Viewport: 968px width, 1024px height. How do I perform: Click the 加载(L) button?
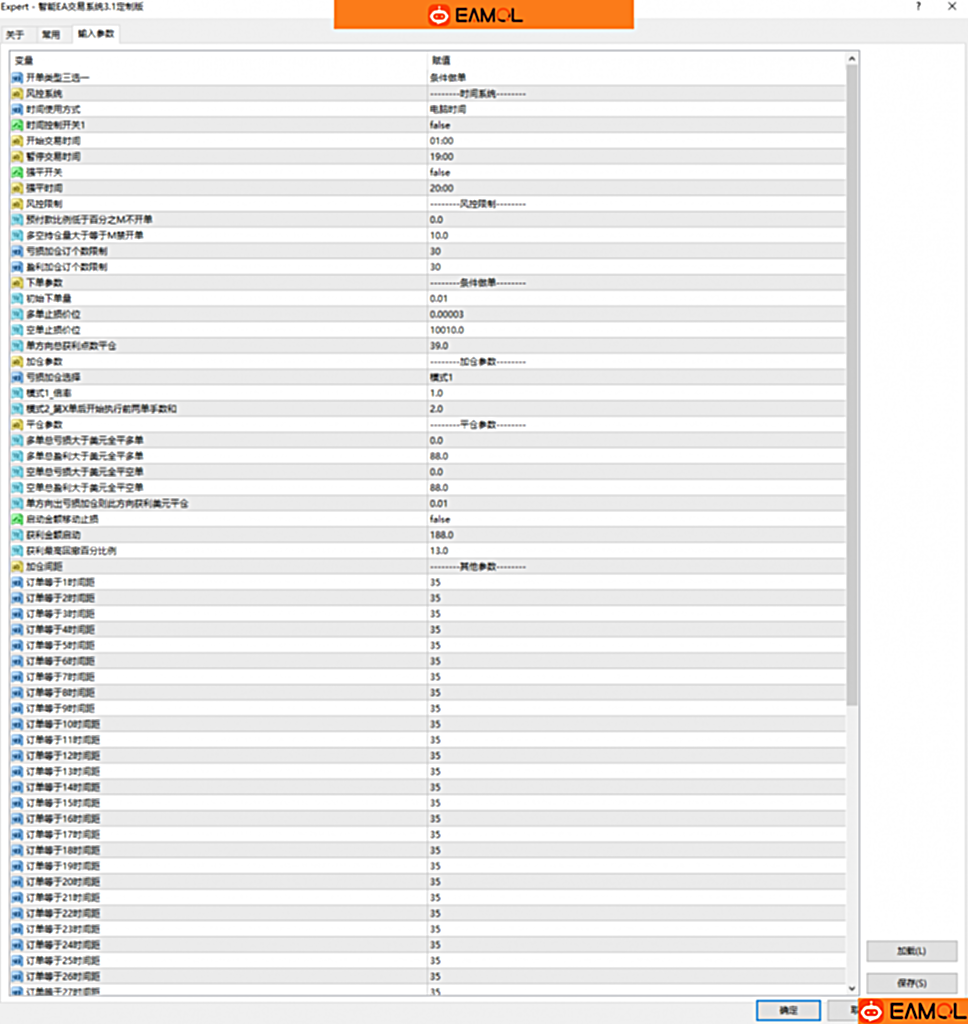tap(911, 951)
